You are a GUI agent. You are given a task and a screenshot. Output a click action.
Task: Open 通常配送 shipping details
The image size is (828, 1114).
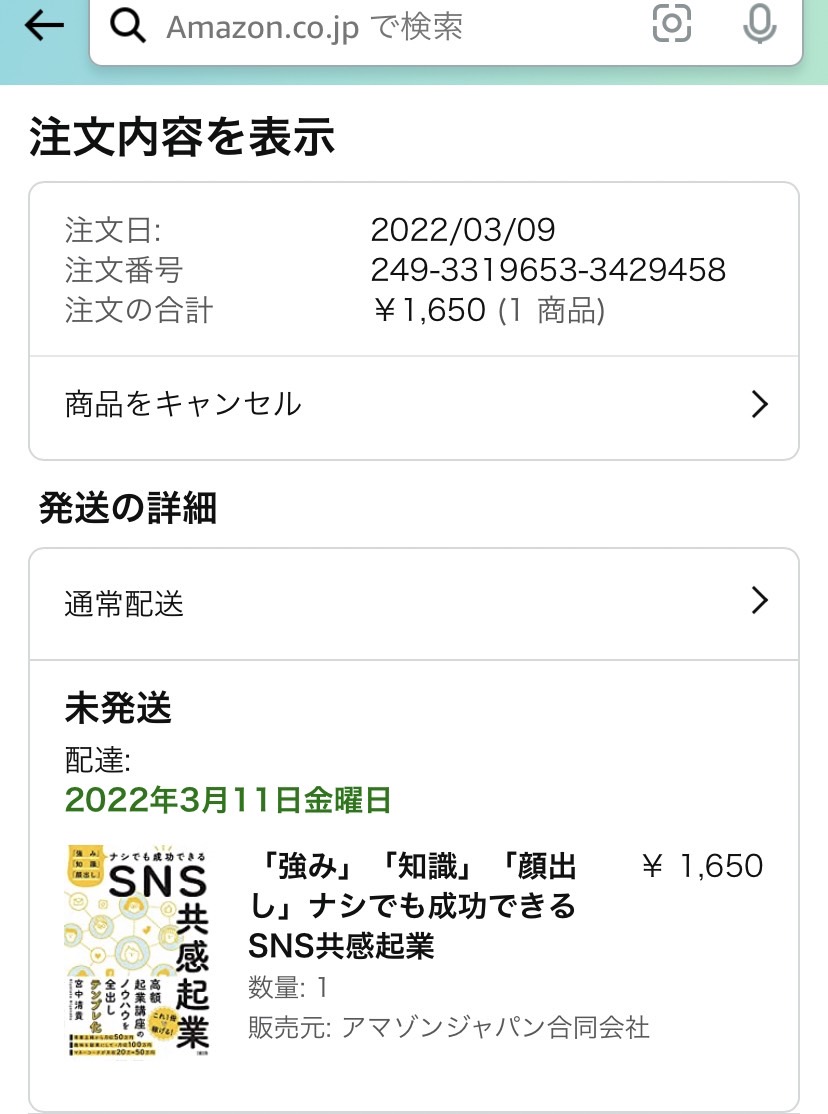point(414,604)
